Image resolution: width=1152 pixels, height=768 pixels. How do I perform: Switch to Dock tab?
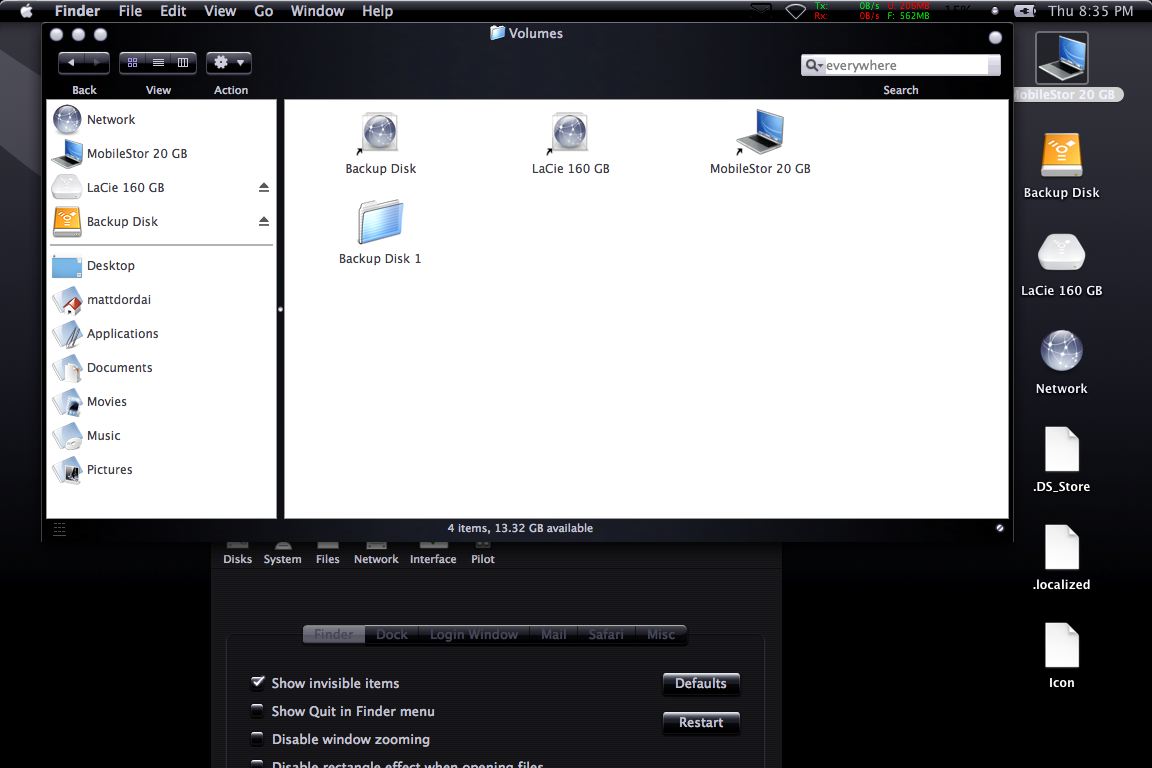(x=392, y=634)
